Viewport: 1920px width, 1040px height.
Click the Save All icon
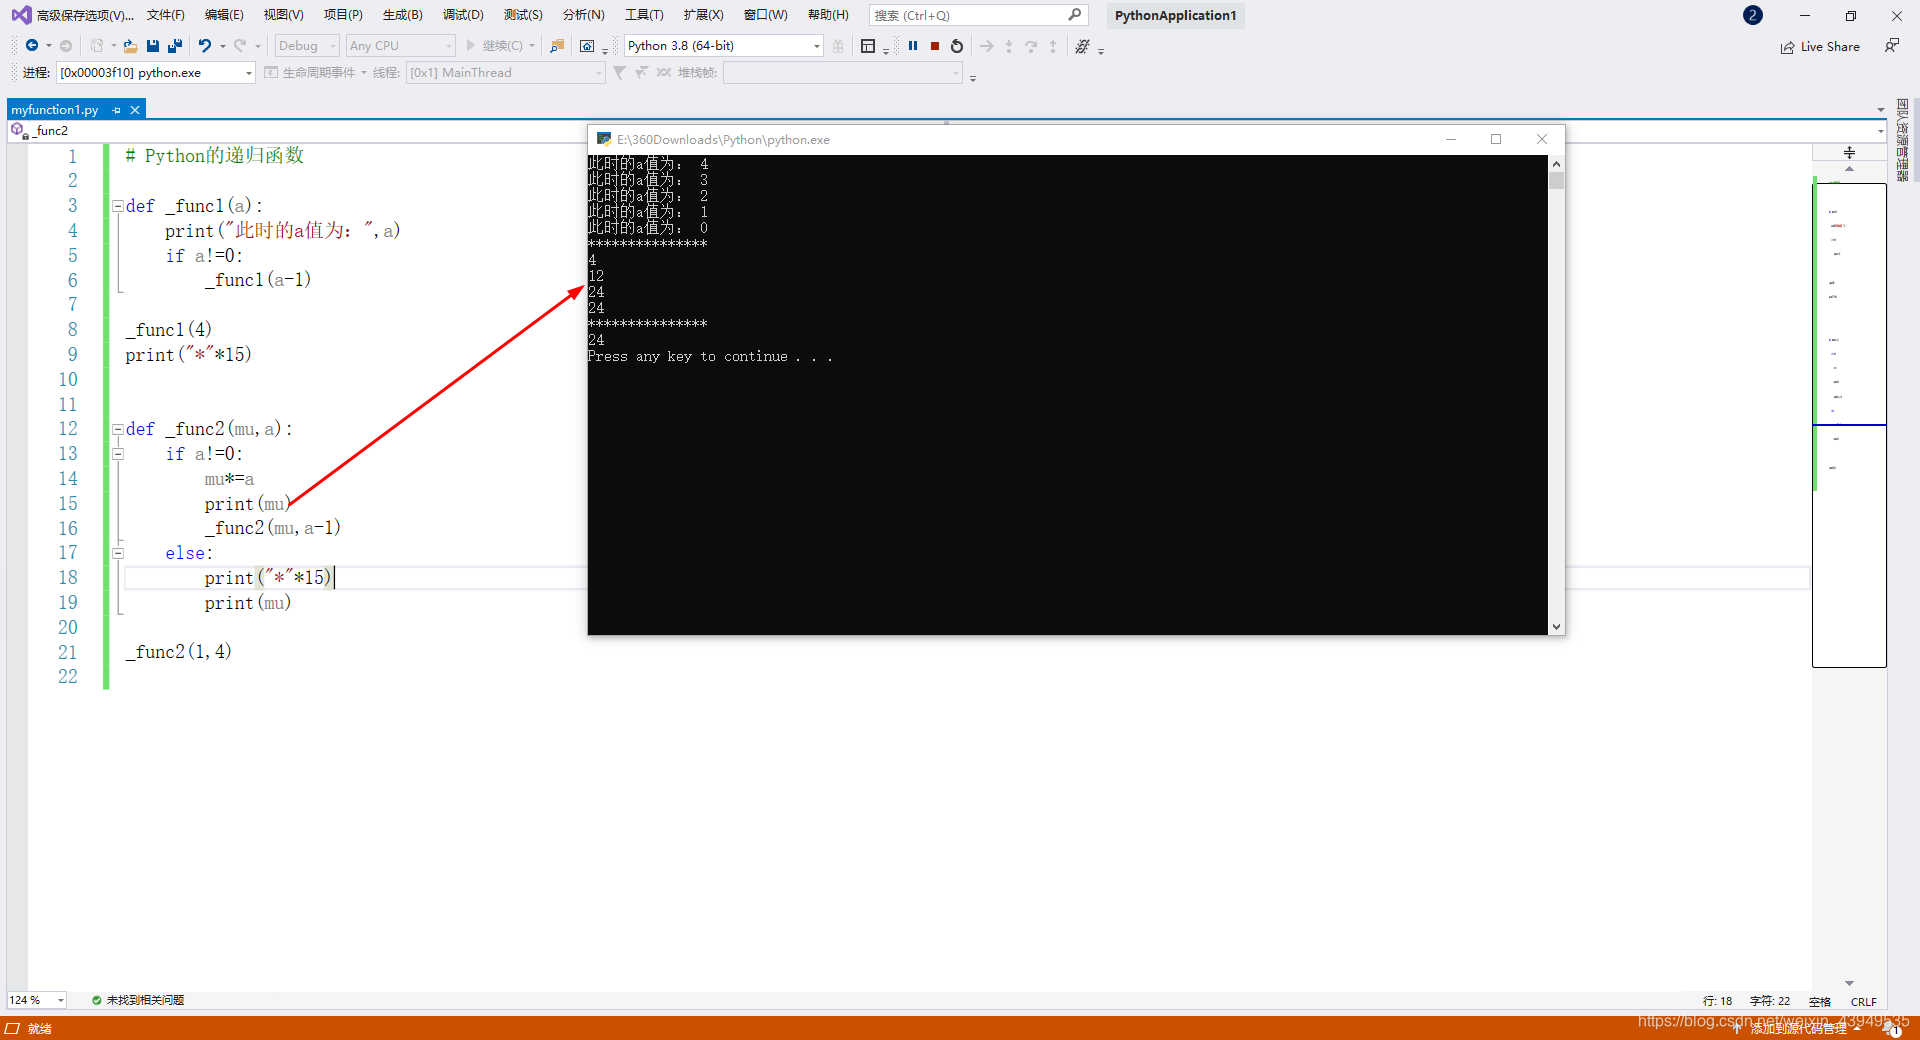[175, 46]
